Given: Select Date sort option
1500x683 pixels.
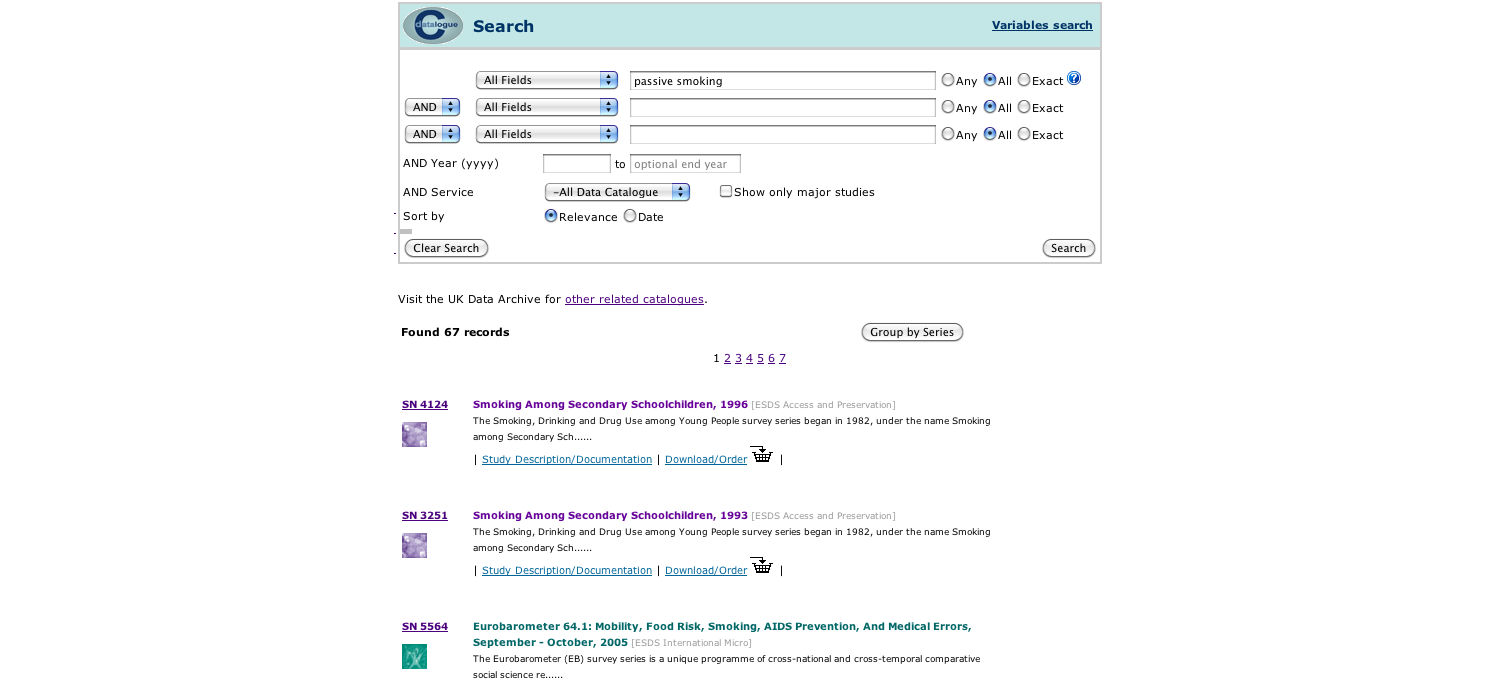Looking at the screenshot, I should pyautogui.click(x=630, y=216).
